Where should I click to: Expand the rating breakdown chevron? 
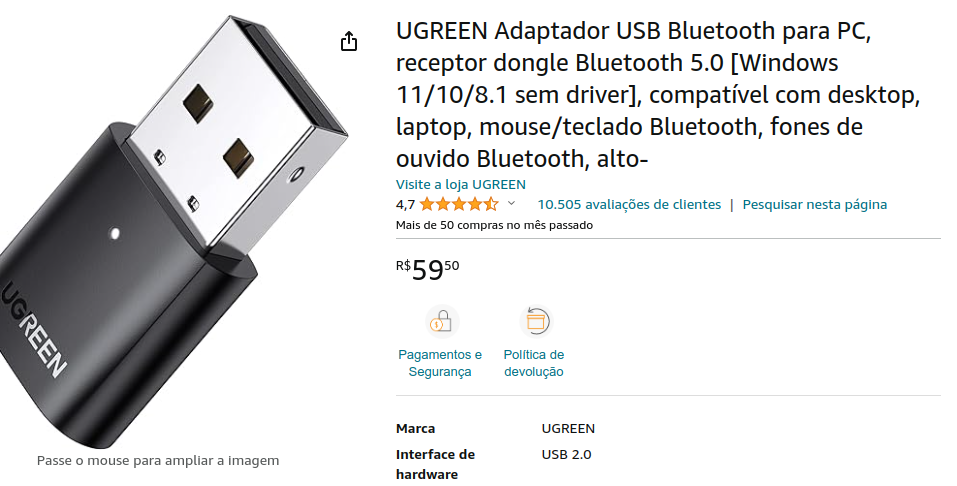point(511,203)
